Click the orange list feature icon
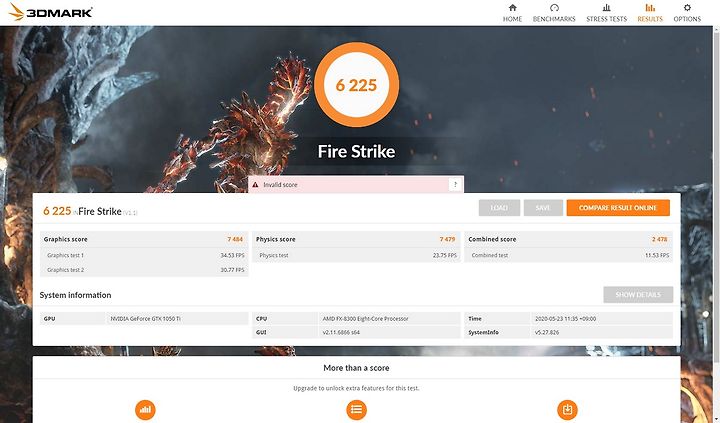Image resolution: width=720 pixels, height=423 pixels. tap(356, 410)
